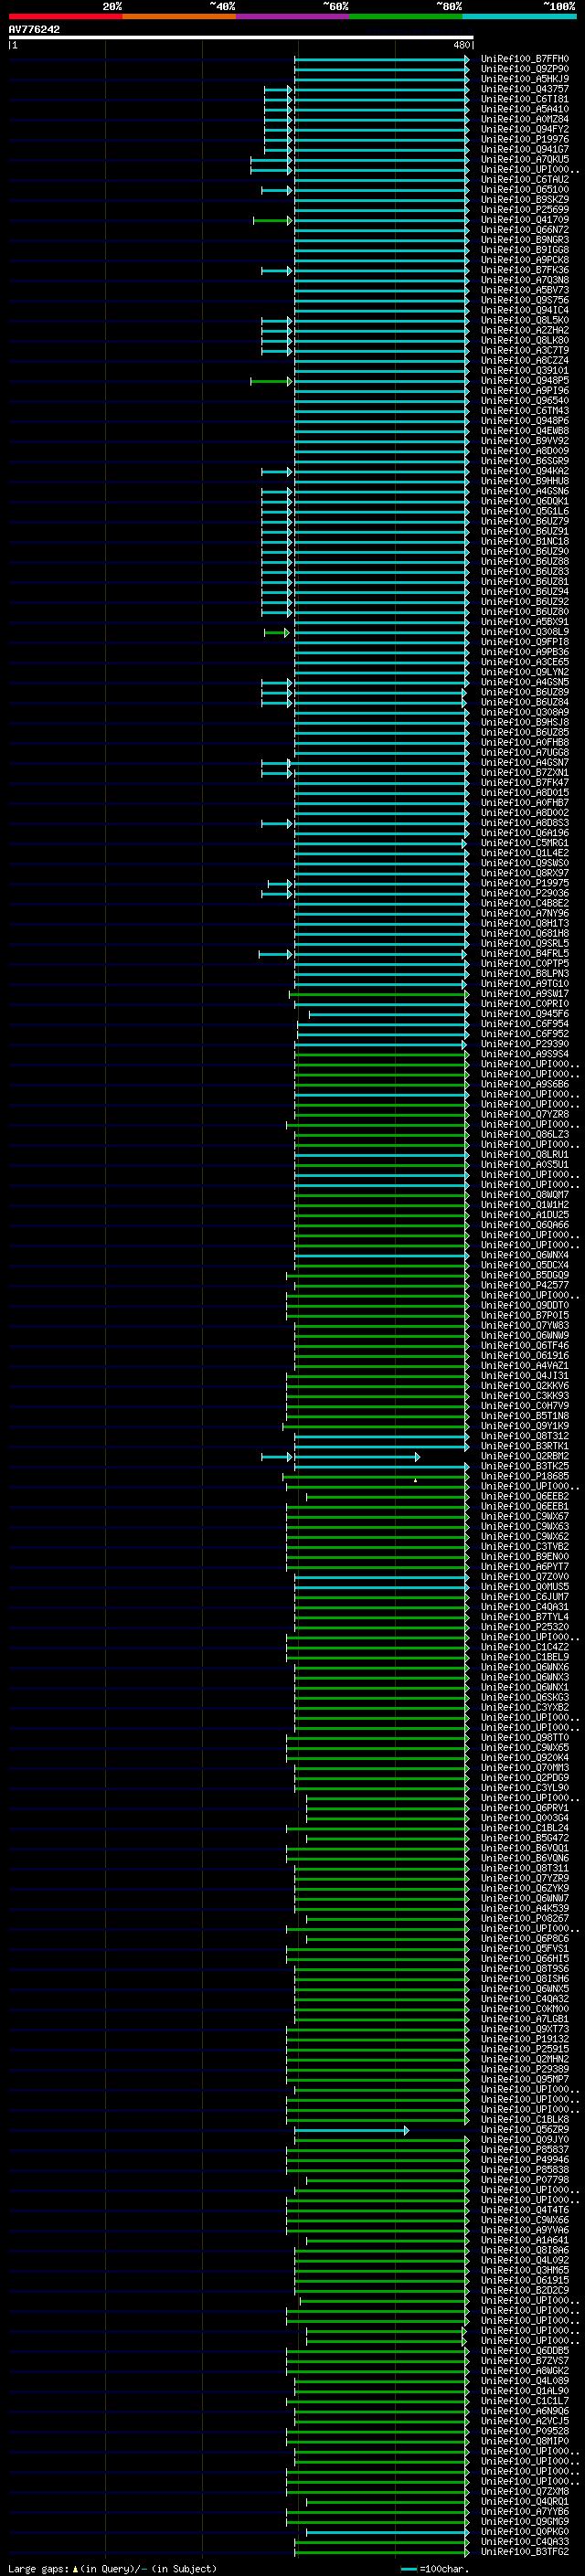Select hit label UniRef100_P25320

click(525, 1627)
